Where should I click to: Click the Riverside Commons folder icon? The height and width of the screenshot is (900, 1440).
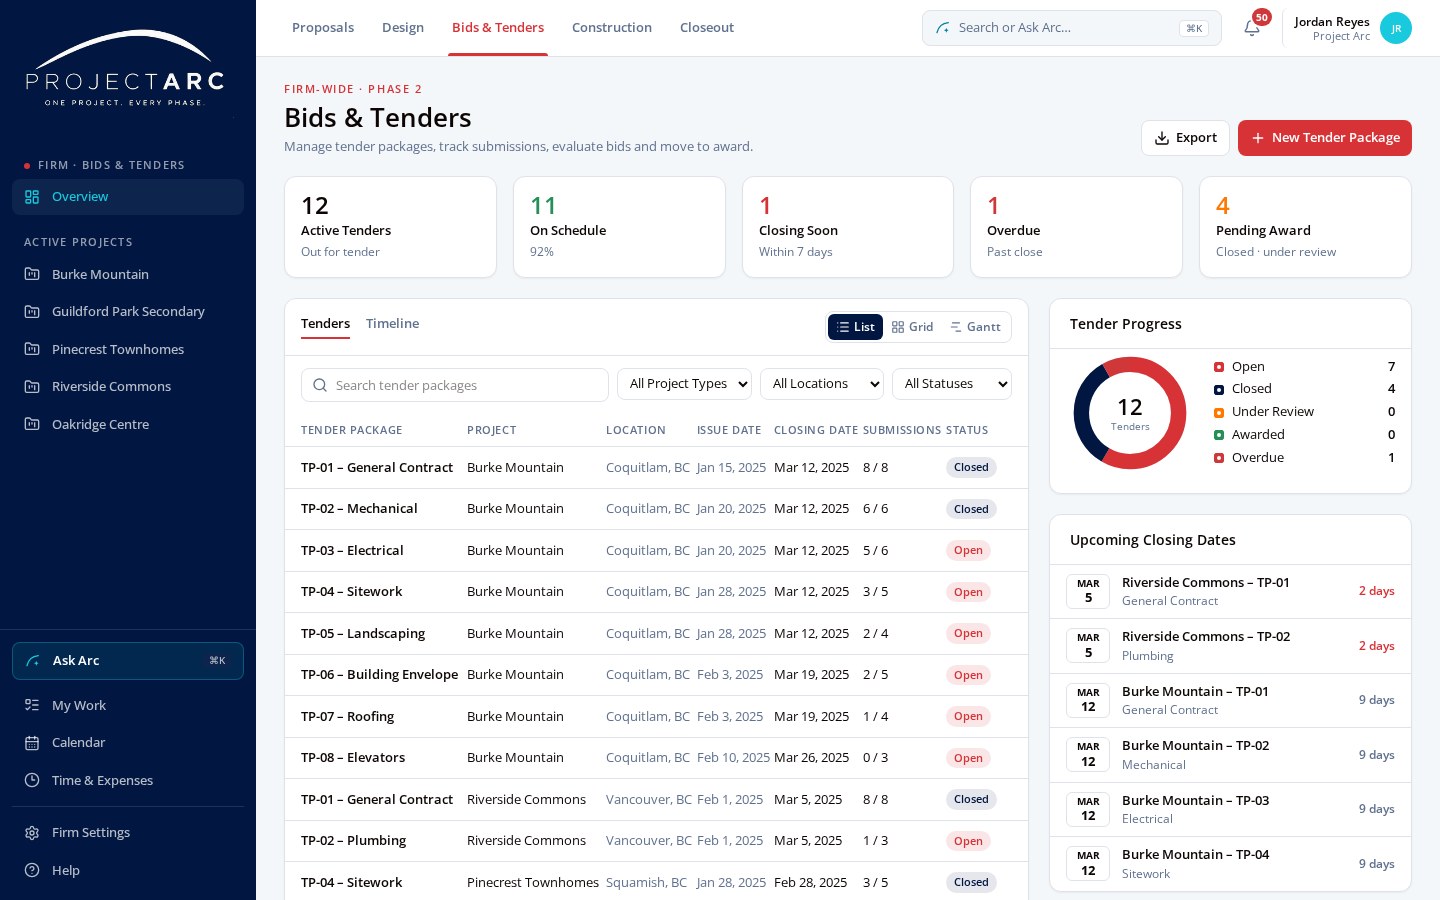point(32,387)
